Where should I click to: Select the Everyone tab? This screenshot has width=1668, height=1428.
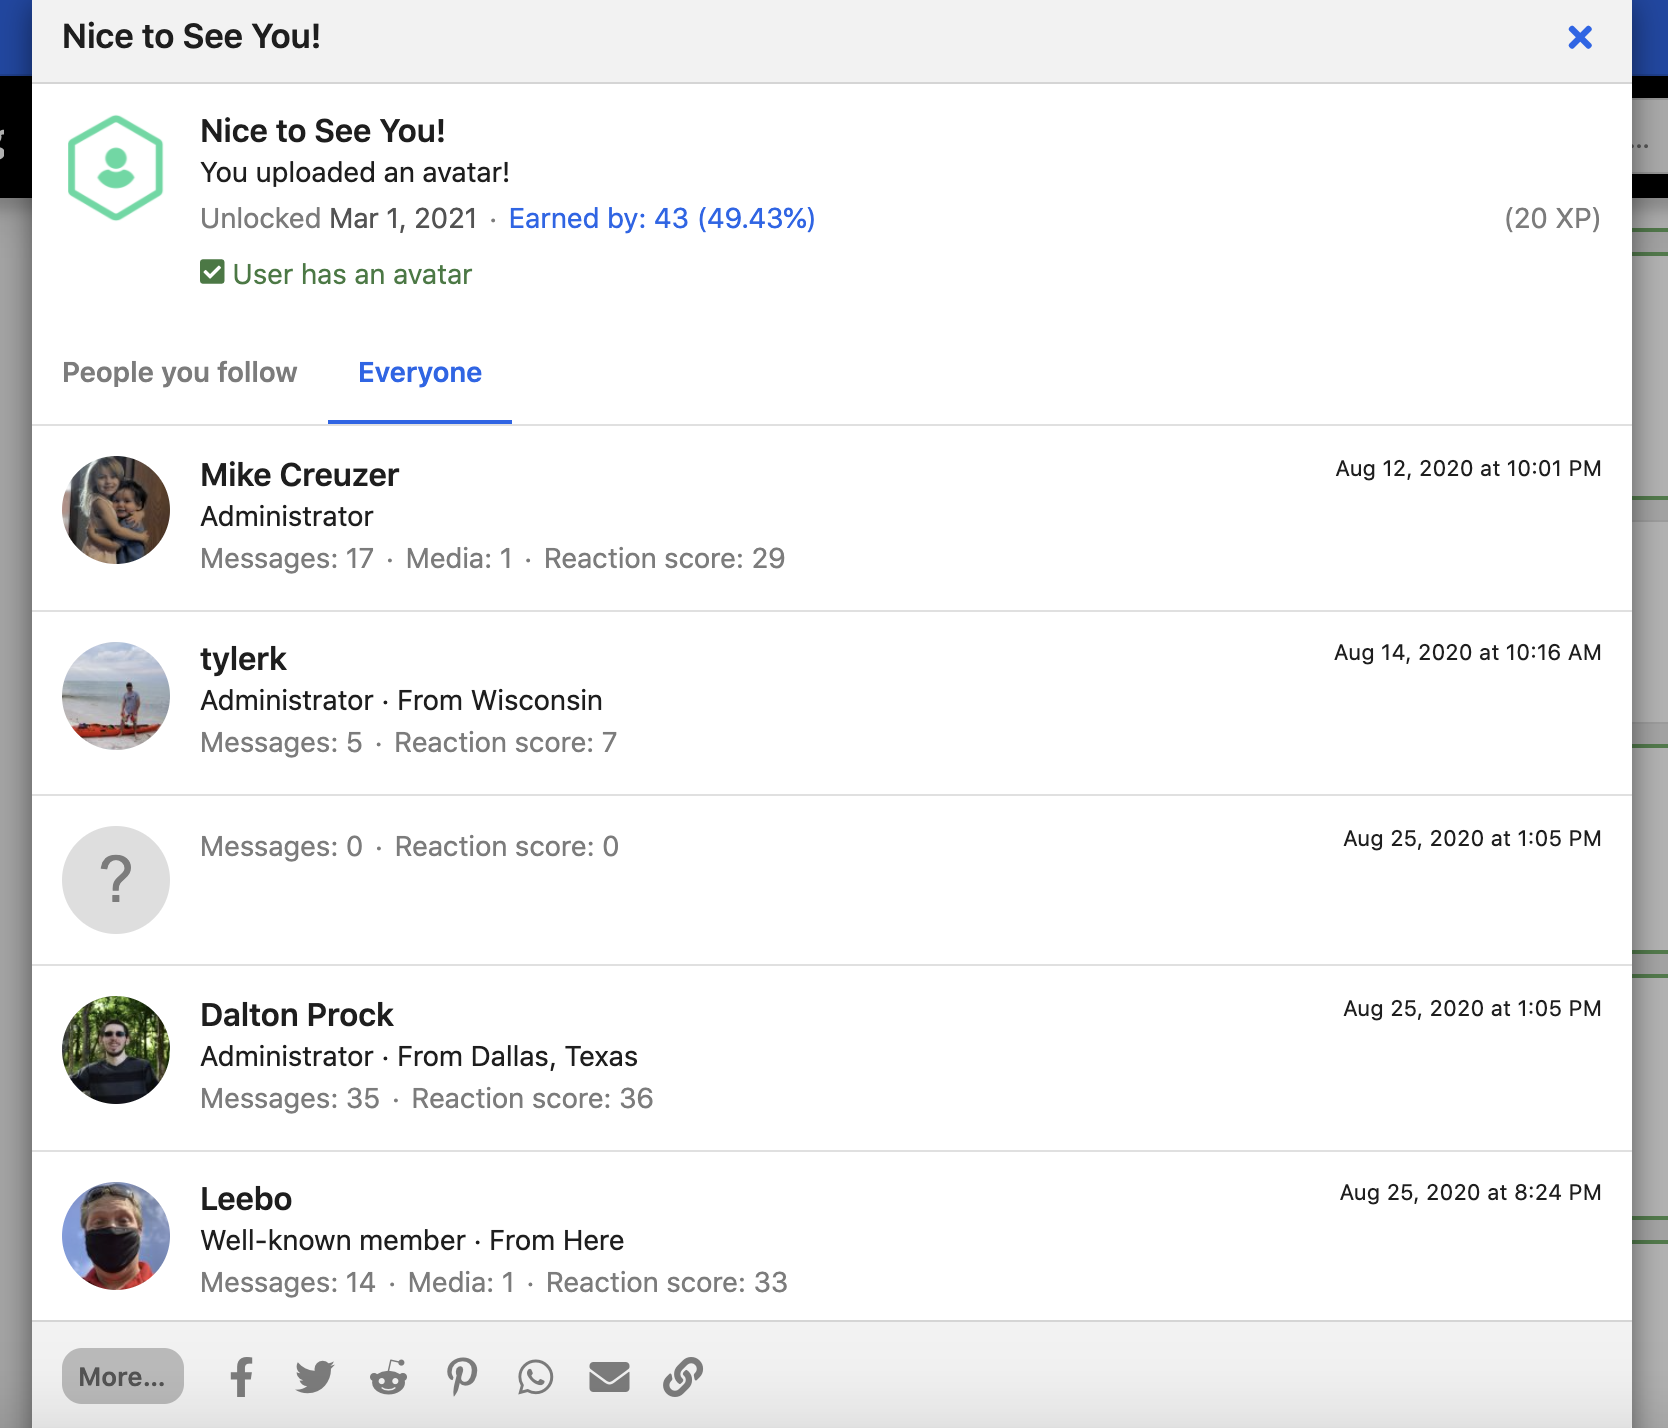point(420,373)
